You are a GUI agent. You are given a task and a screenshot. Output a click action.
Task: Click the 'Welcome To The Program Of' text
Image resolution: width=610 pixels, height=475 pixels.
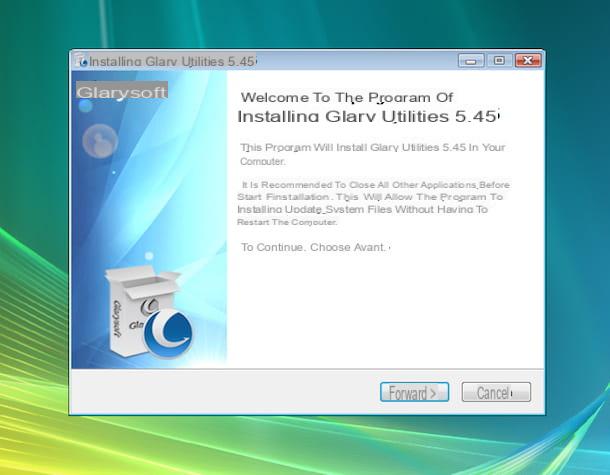click(x=347, y=97)
